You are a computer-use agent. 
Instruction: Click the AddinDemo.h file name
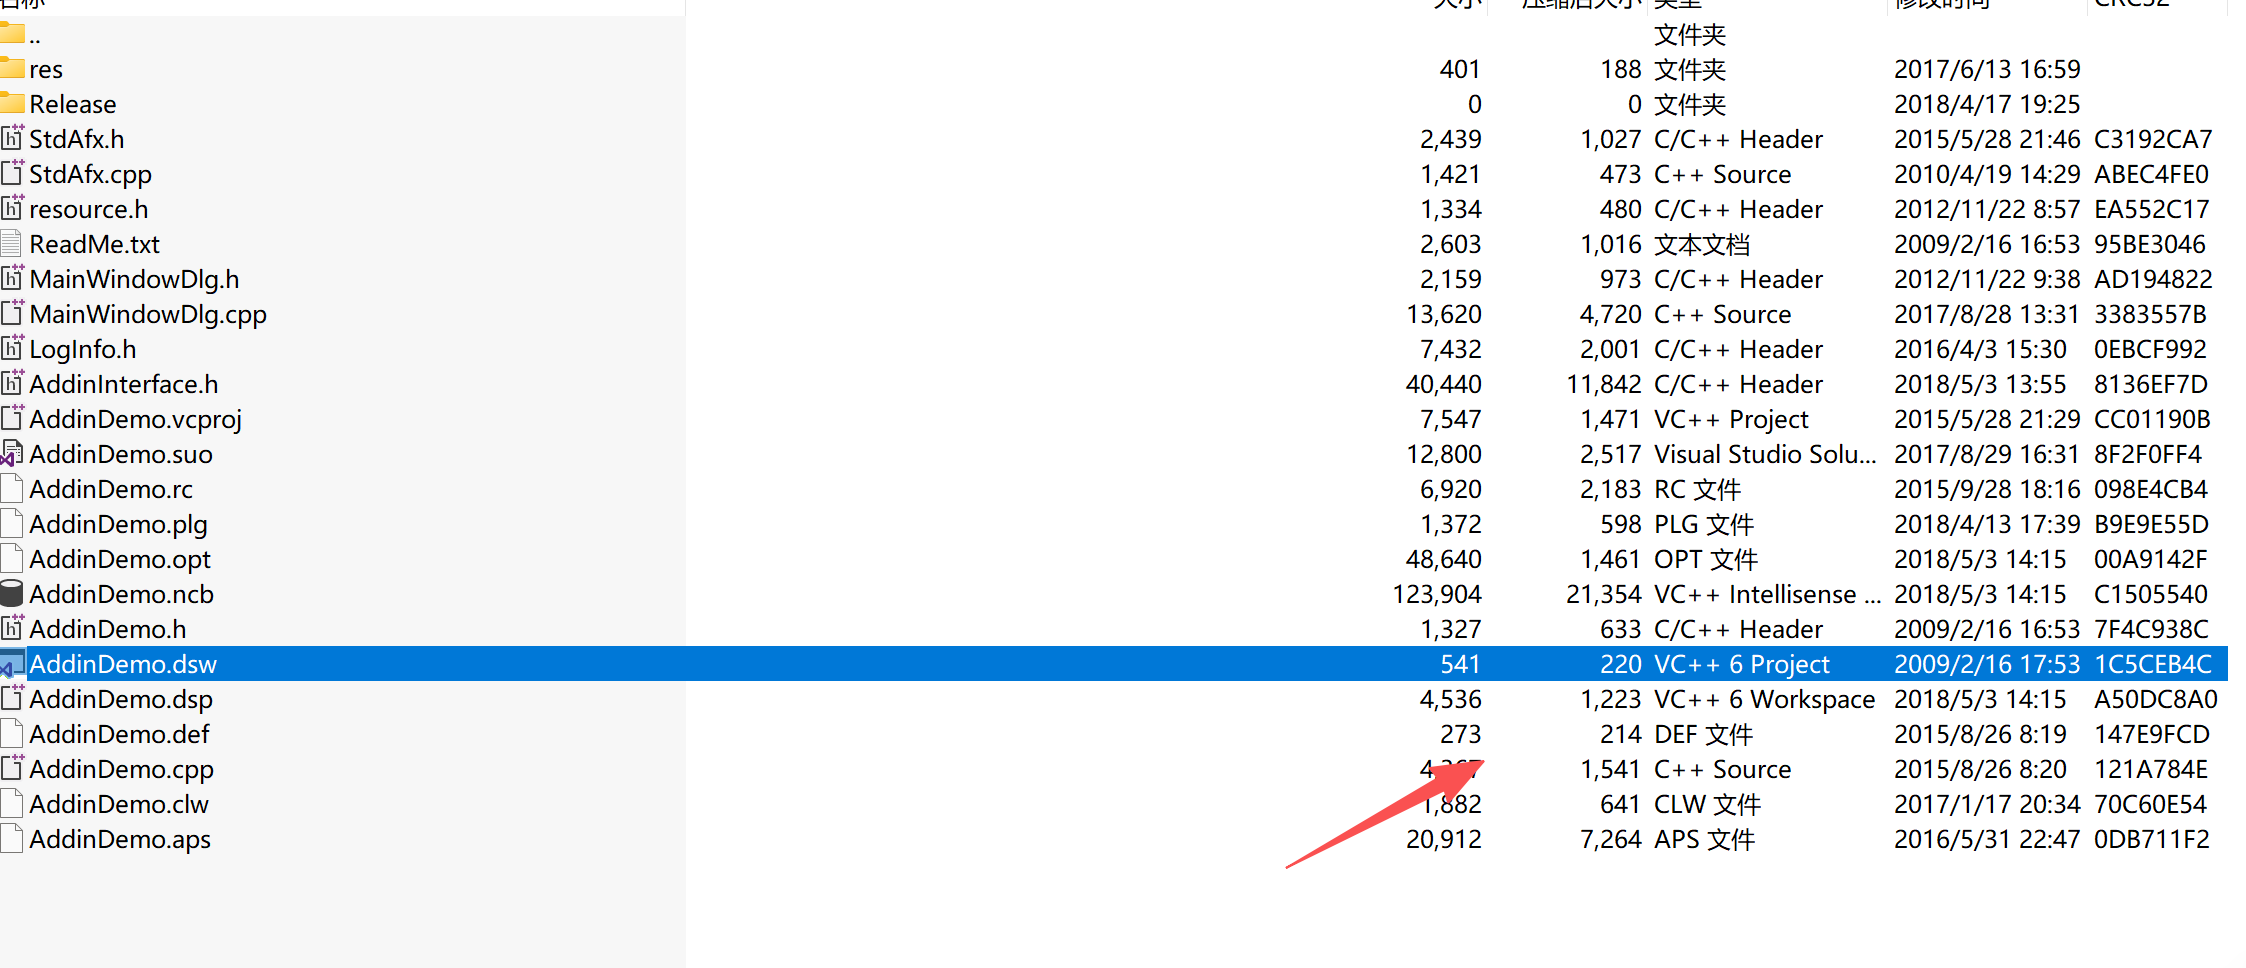coord(108,629)
